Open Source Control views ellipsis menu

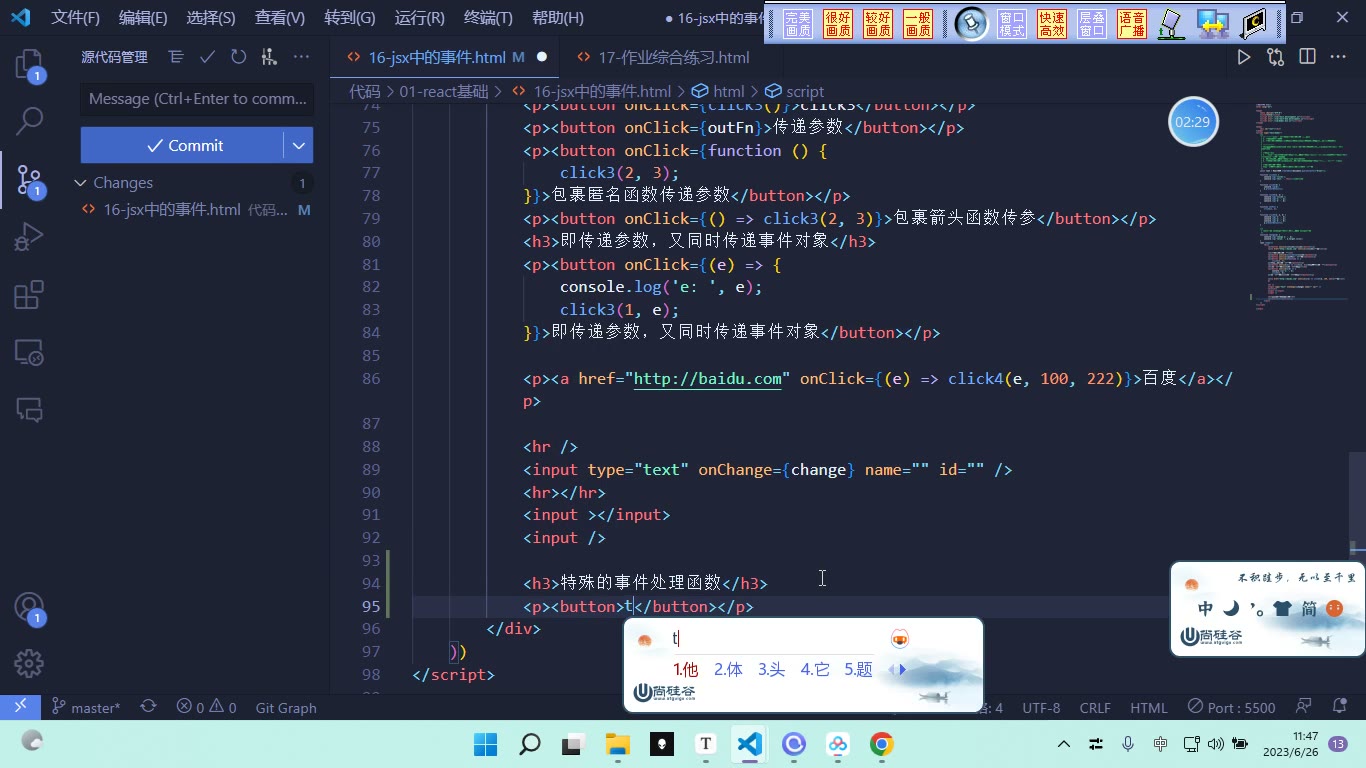[301, 57]
